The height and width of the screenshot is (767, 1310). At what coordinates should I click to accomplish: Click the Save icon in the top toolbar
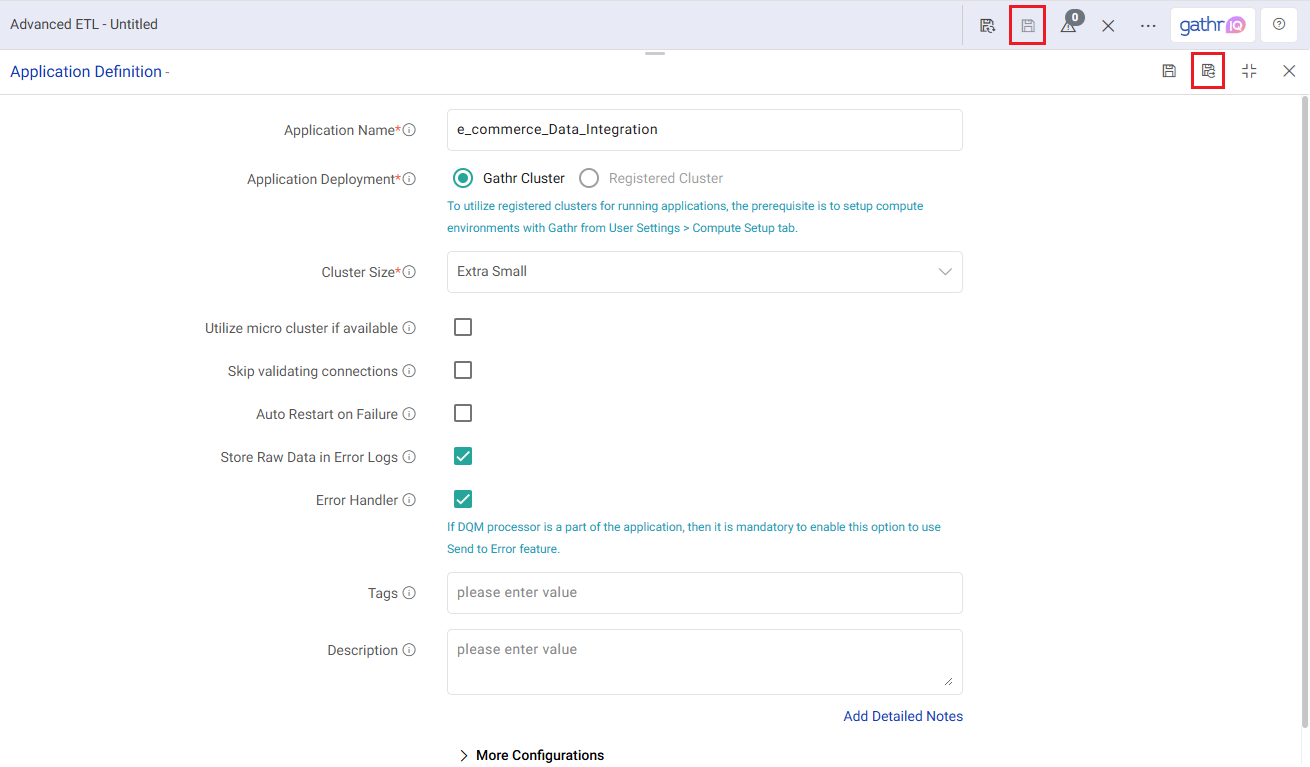click(1027, 24)
